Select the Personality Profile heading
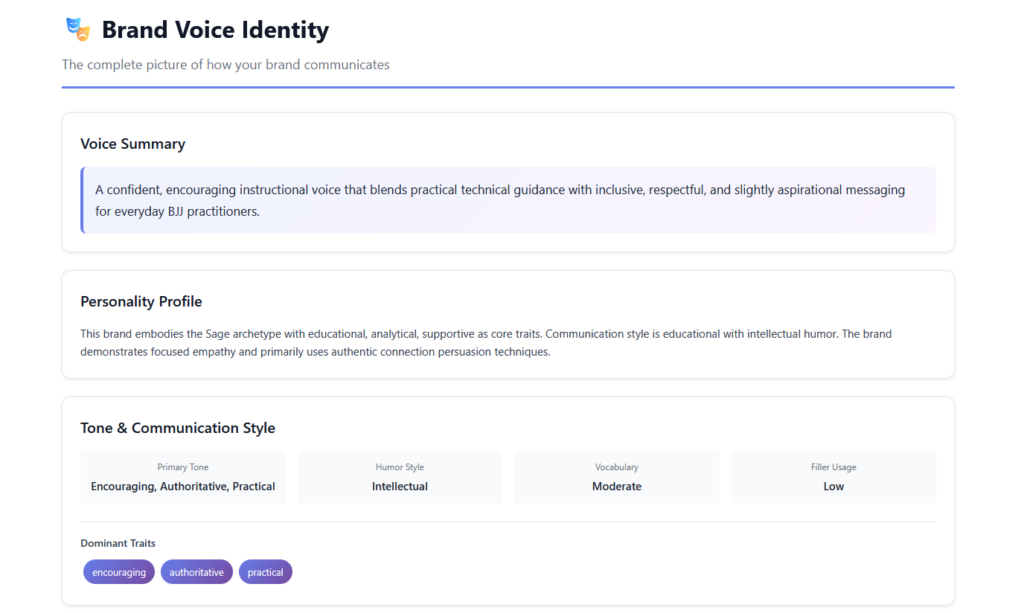 pos(141,301)
